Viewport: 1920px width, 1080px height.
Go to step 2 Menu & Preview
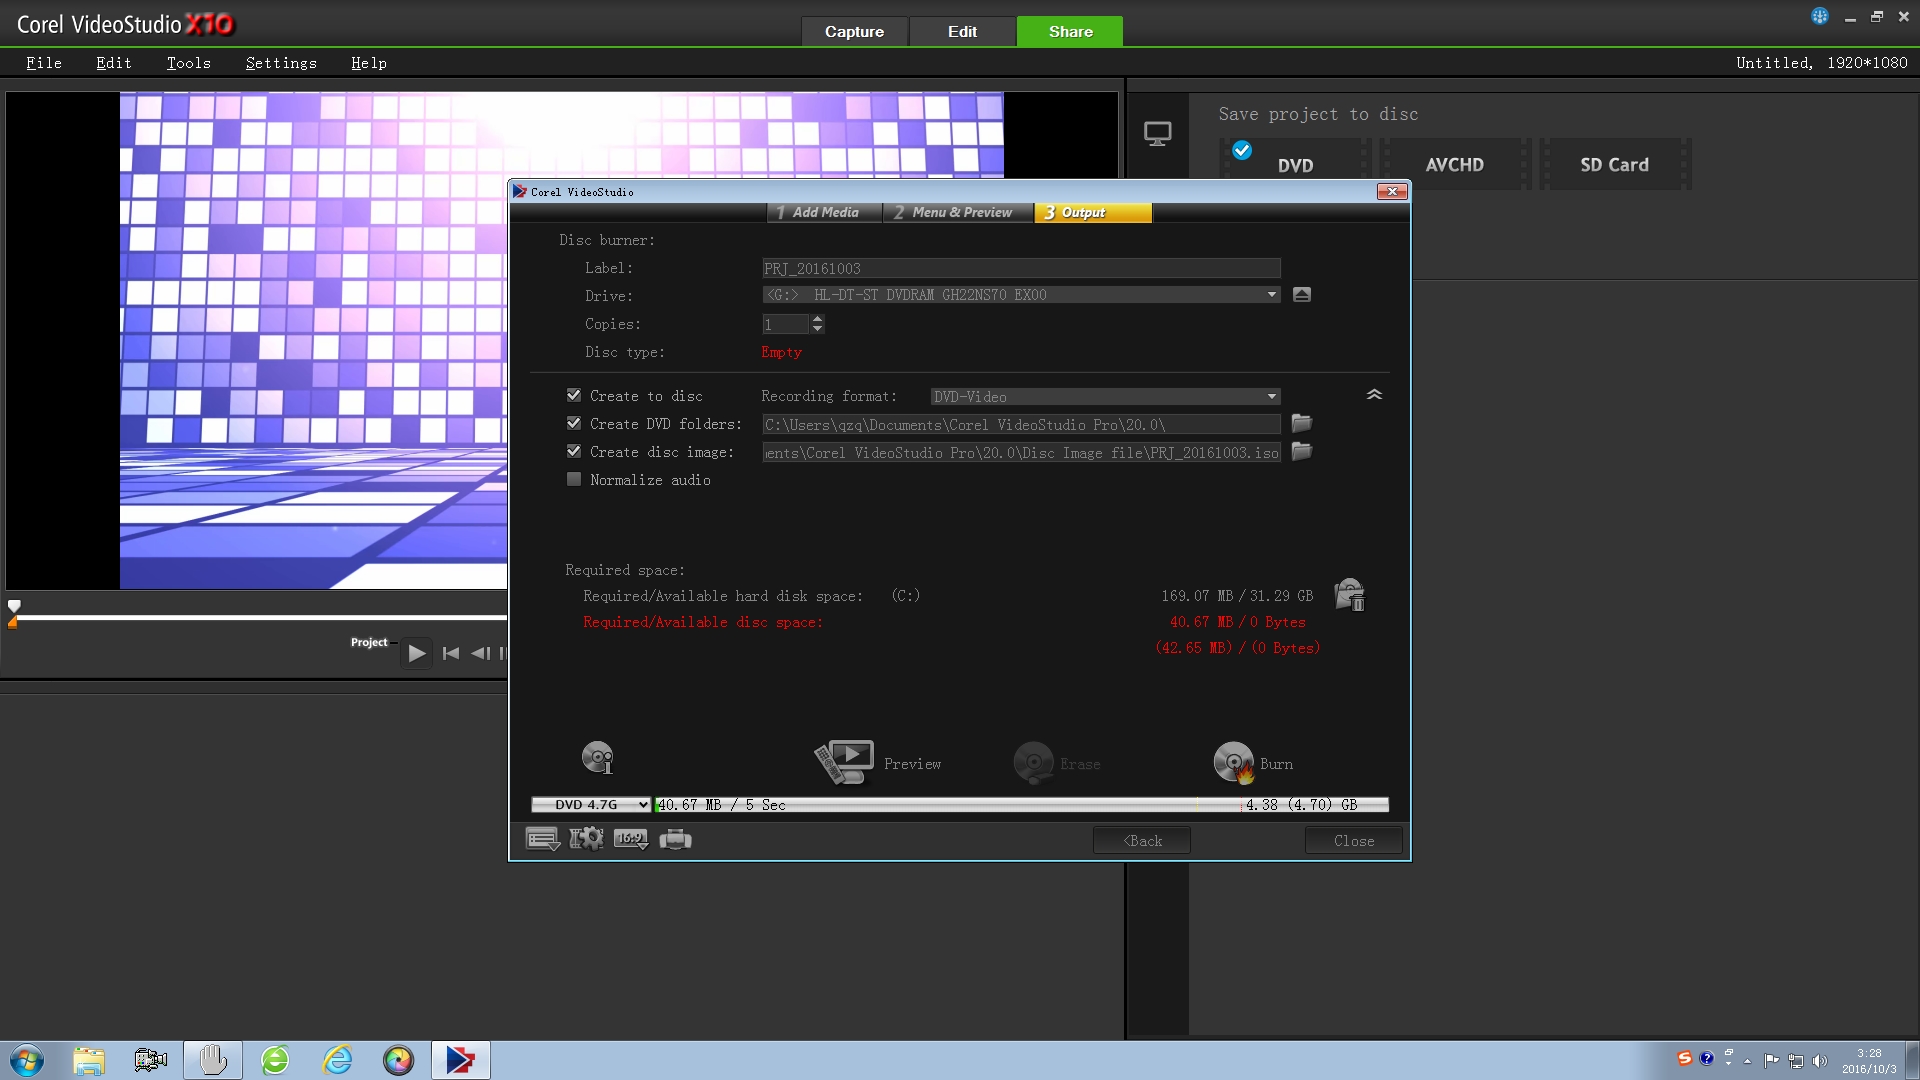tap(958, 212)
